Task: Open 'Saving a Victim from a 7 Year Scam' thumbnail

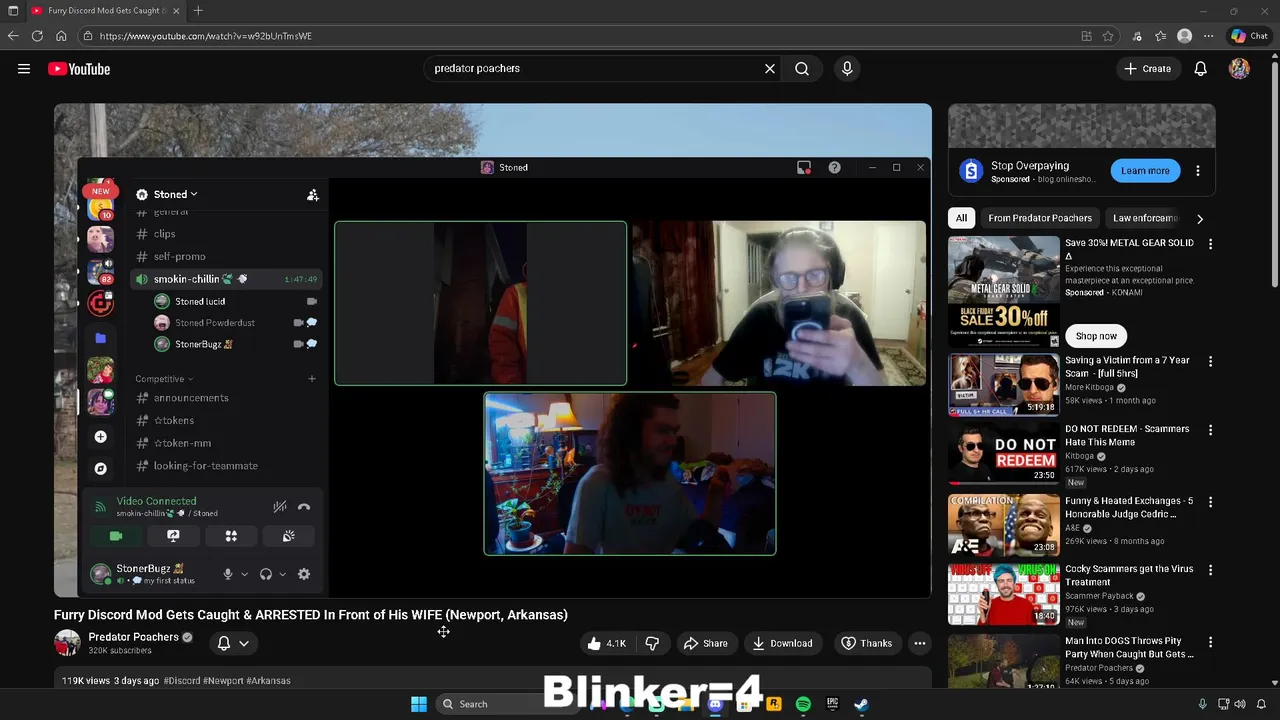Action: pos(1003,384)
